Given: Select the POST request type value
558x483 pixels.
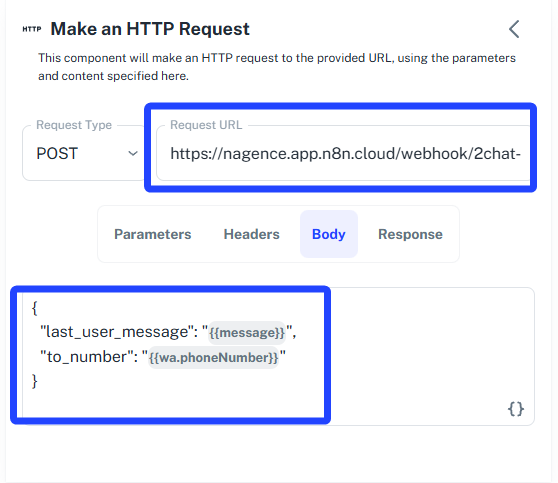Looking at the screenshot, I should pyautogui.click(x=57, y=154).
